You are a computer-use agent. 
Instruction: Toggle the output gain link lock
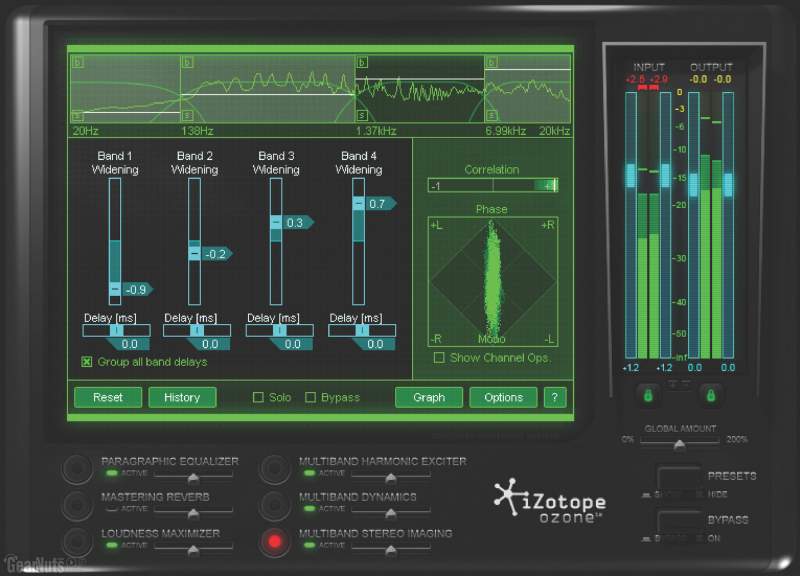coord(711,398)
